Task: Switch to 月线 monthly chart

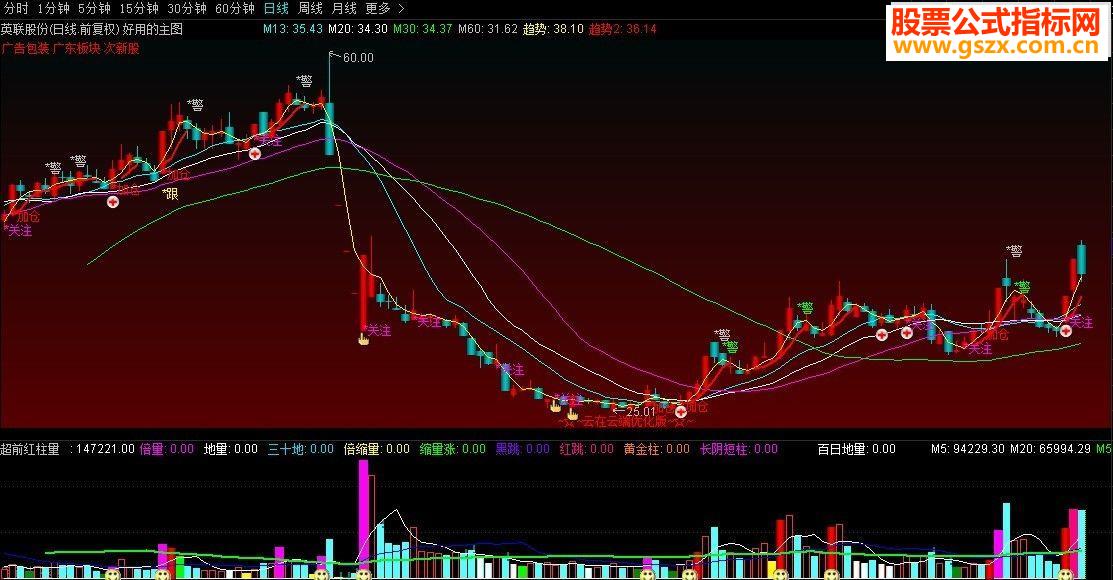Action: 344,9
